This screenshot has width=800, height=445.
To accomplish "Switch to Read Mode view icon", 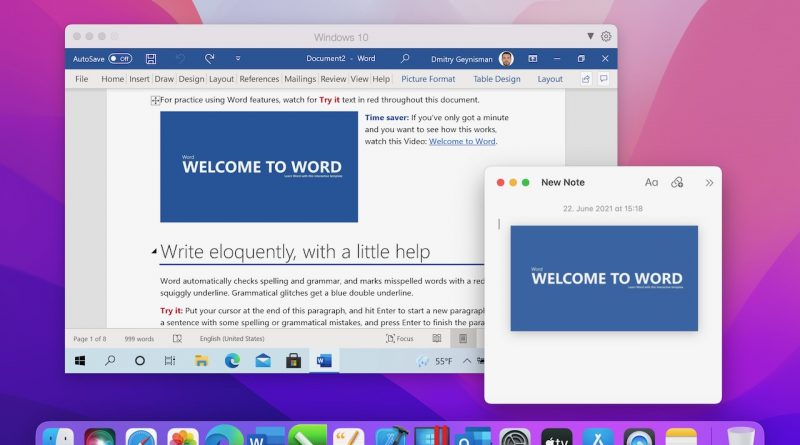I will coord(437,338).
